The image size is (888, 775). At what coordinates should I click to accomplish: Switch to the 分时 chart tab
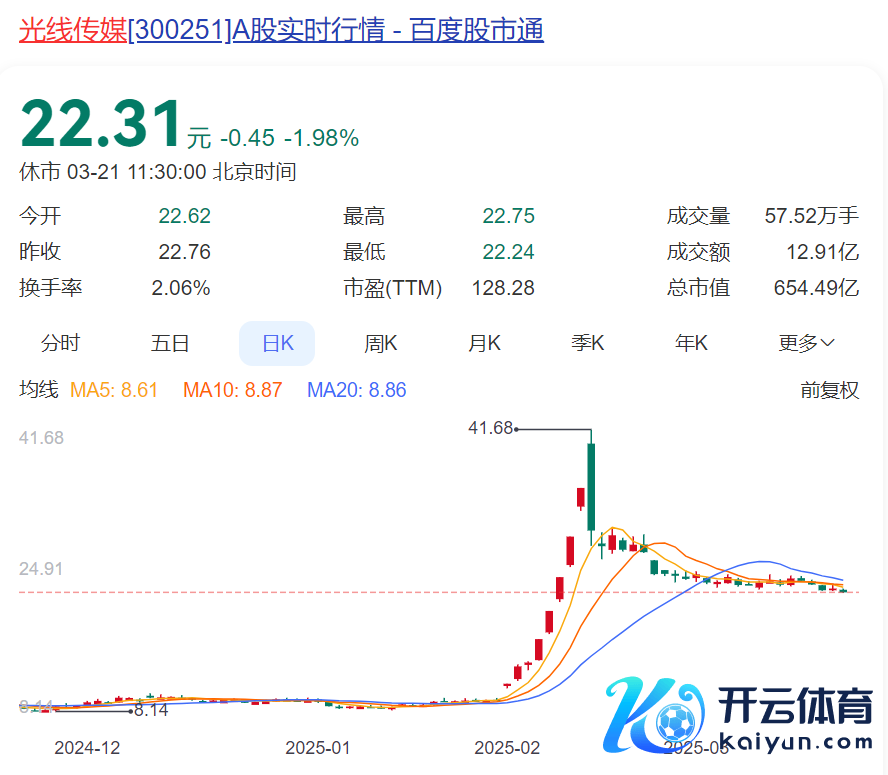point(60,344)
